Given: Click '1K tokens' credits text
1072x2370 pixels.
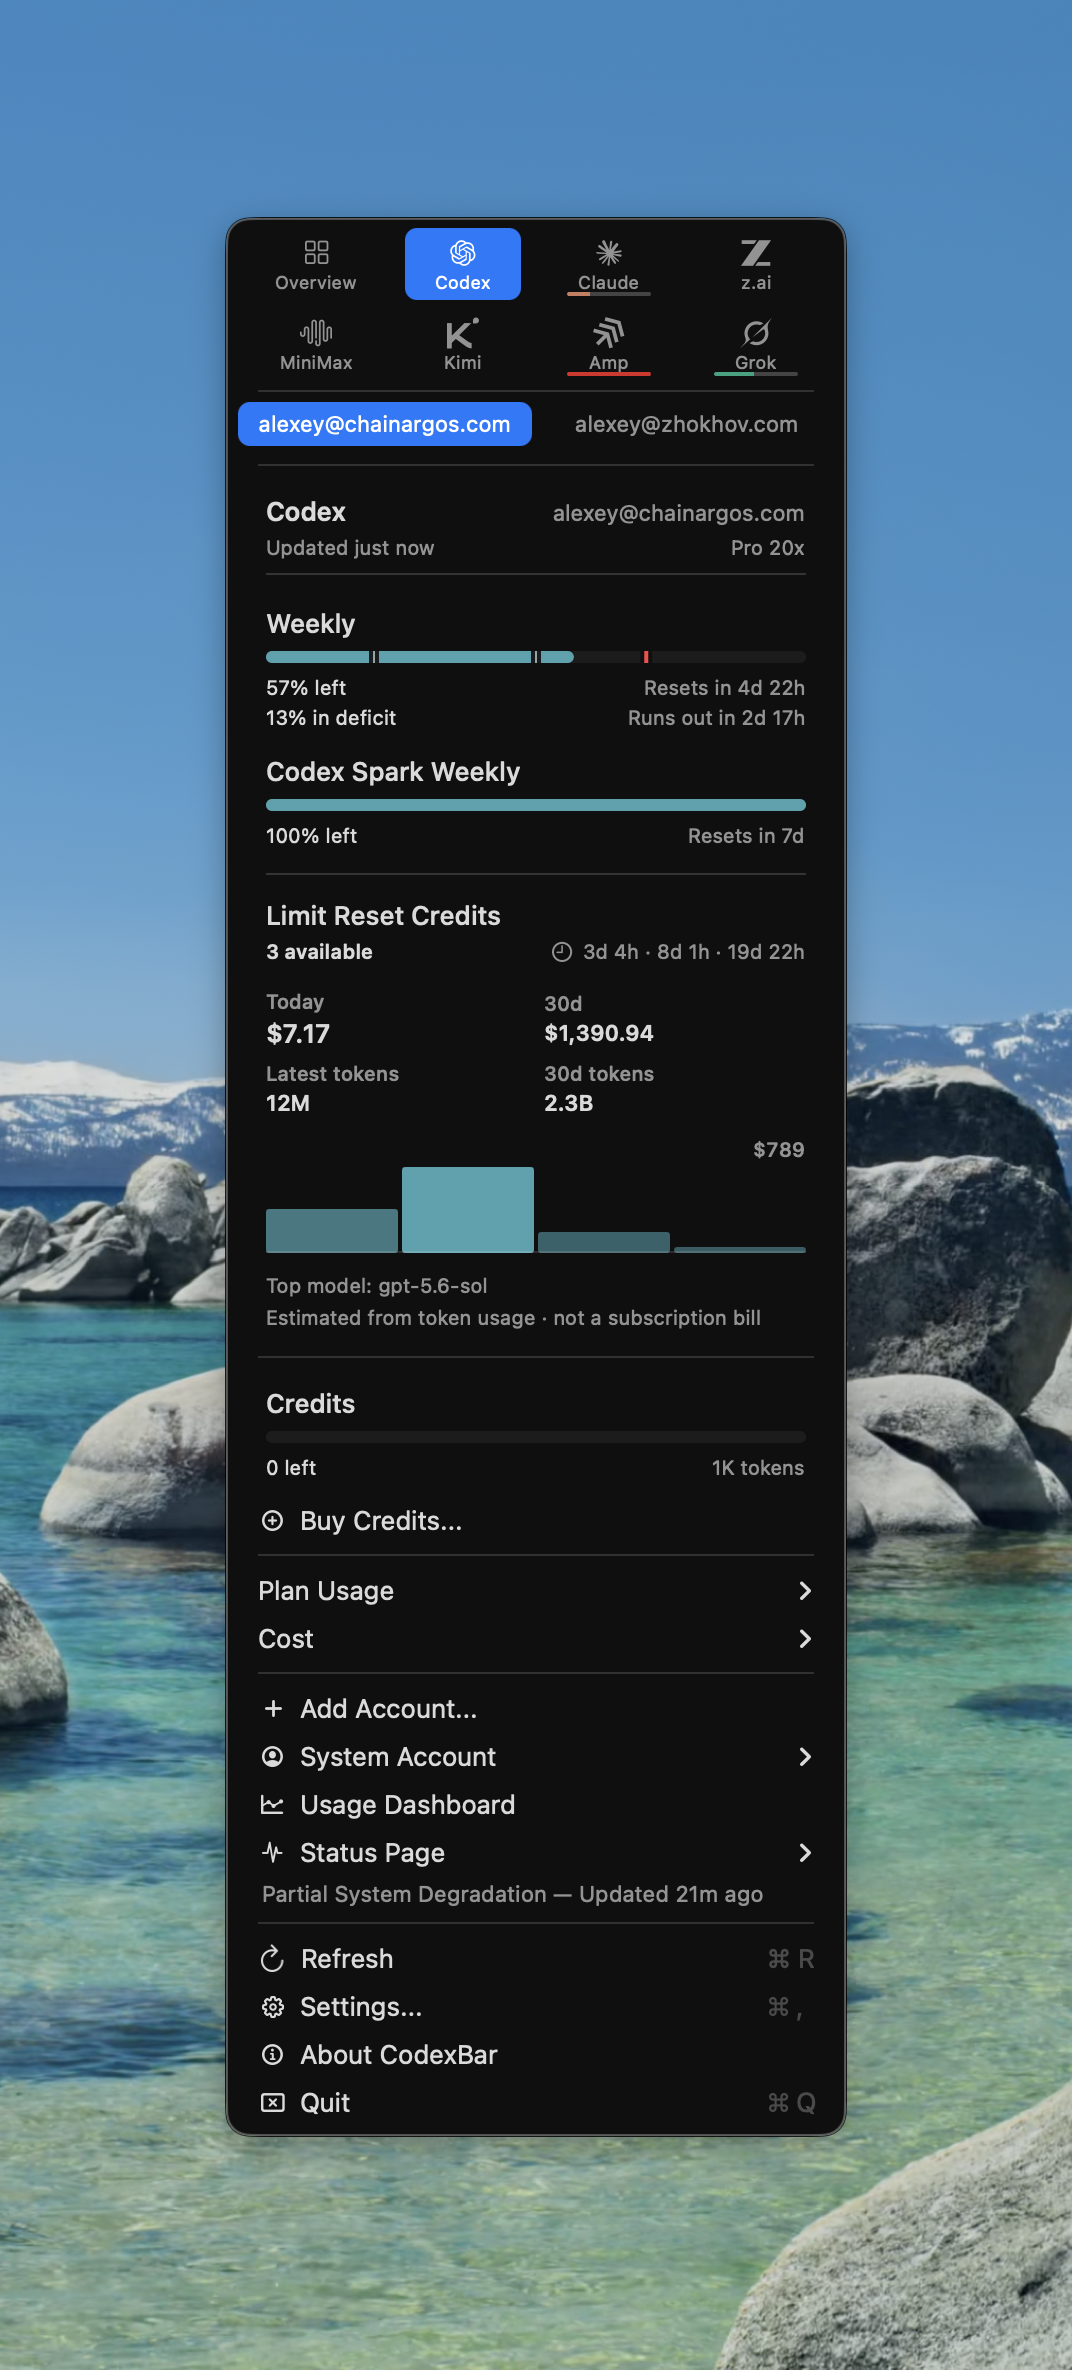Looking at the screenshot, I should coord(758,1468).
